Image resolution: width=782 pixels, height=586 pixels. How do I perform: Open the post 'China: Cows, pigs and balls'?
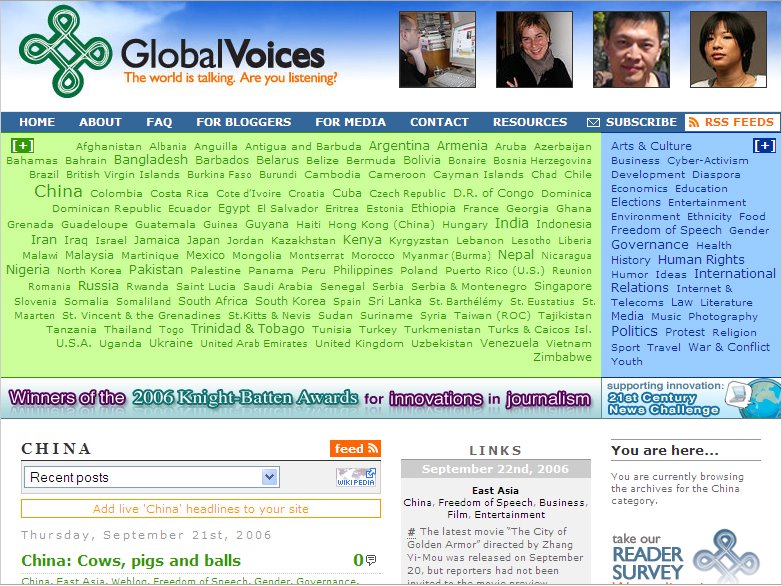click(x=131, y=561)
